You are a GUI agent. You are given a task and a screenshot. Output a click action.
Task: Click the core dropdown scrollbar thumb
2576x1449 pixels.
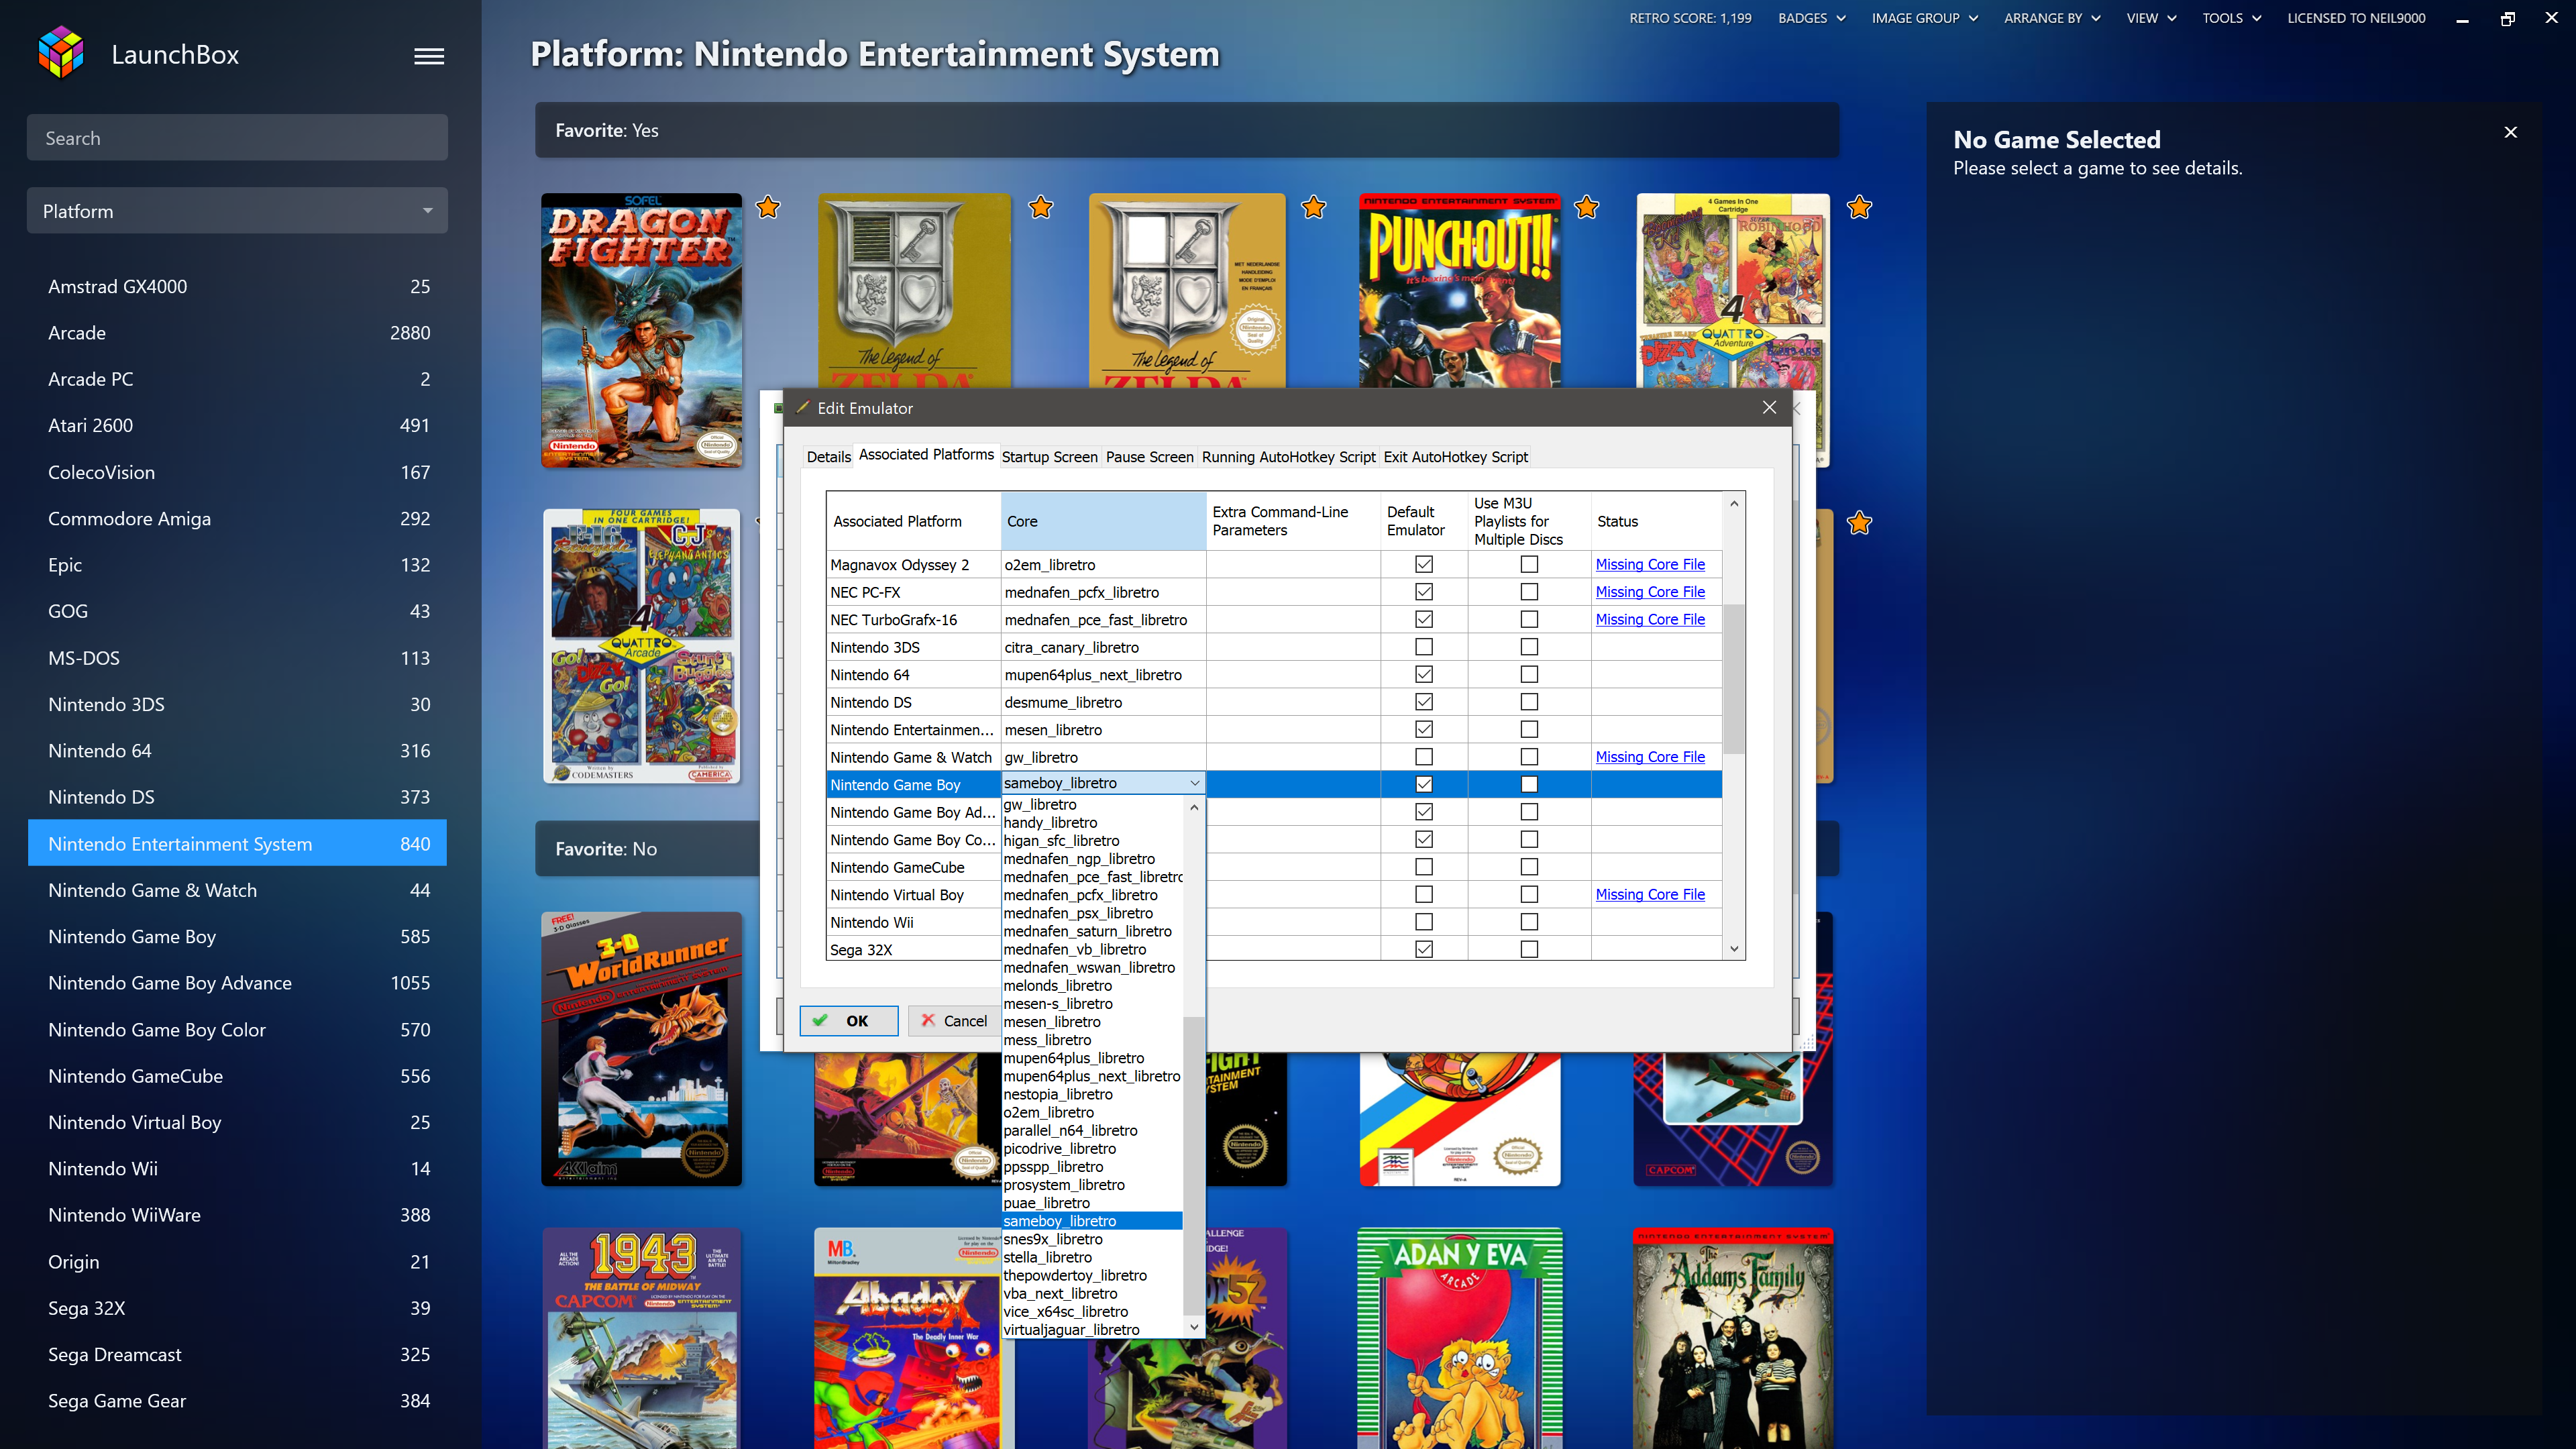(1193, 1165)
